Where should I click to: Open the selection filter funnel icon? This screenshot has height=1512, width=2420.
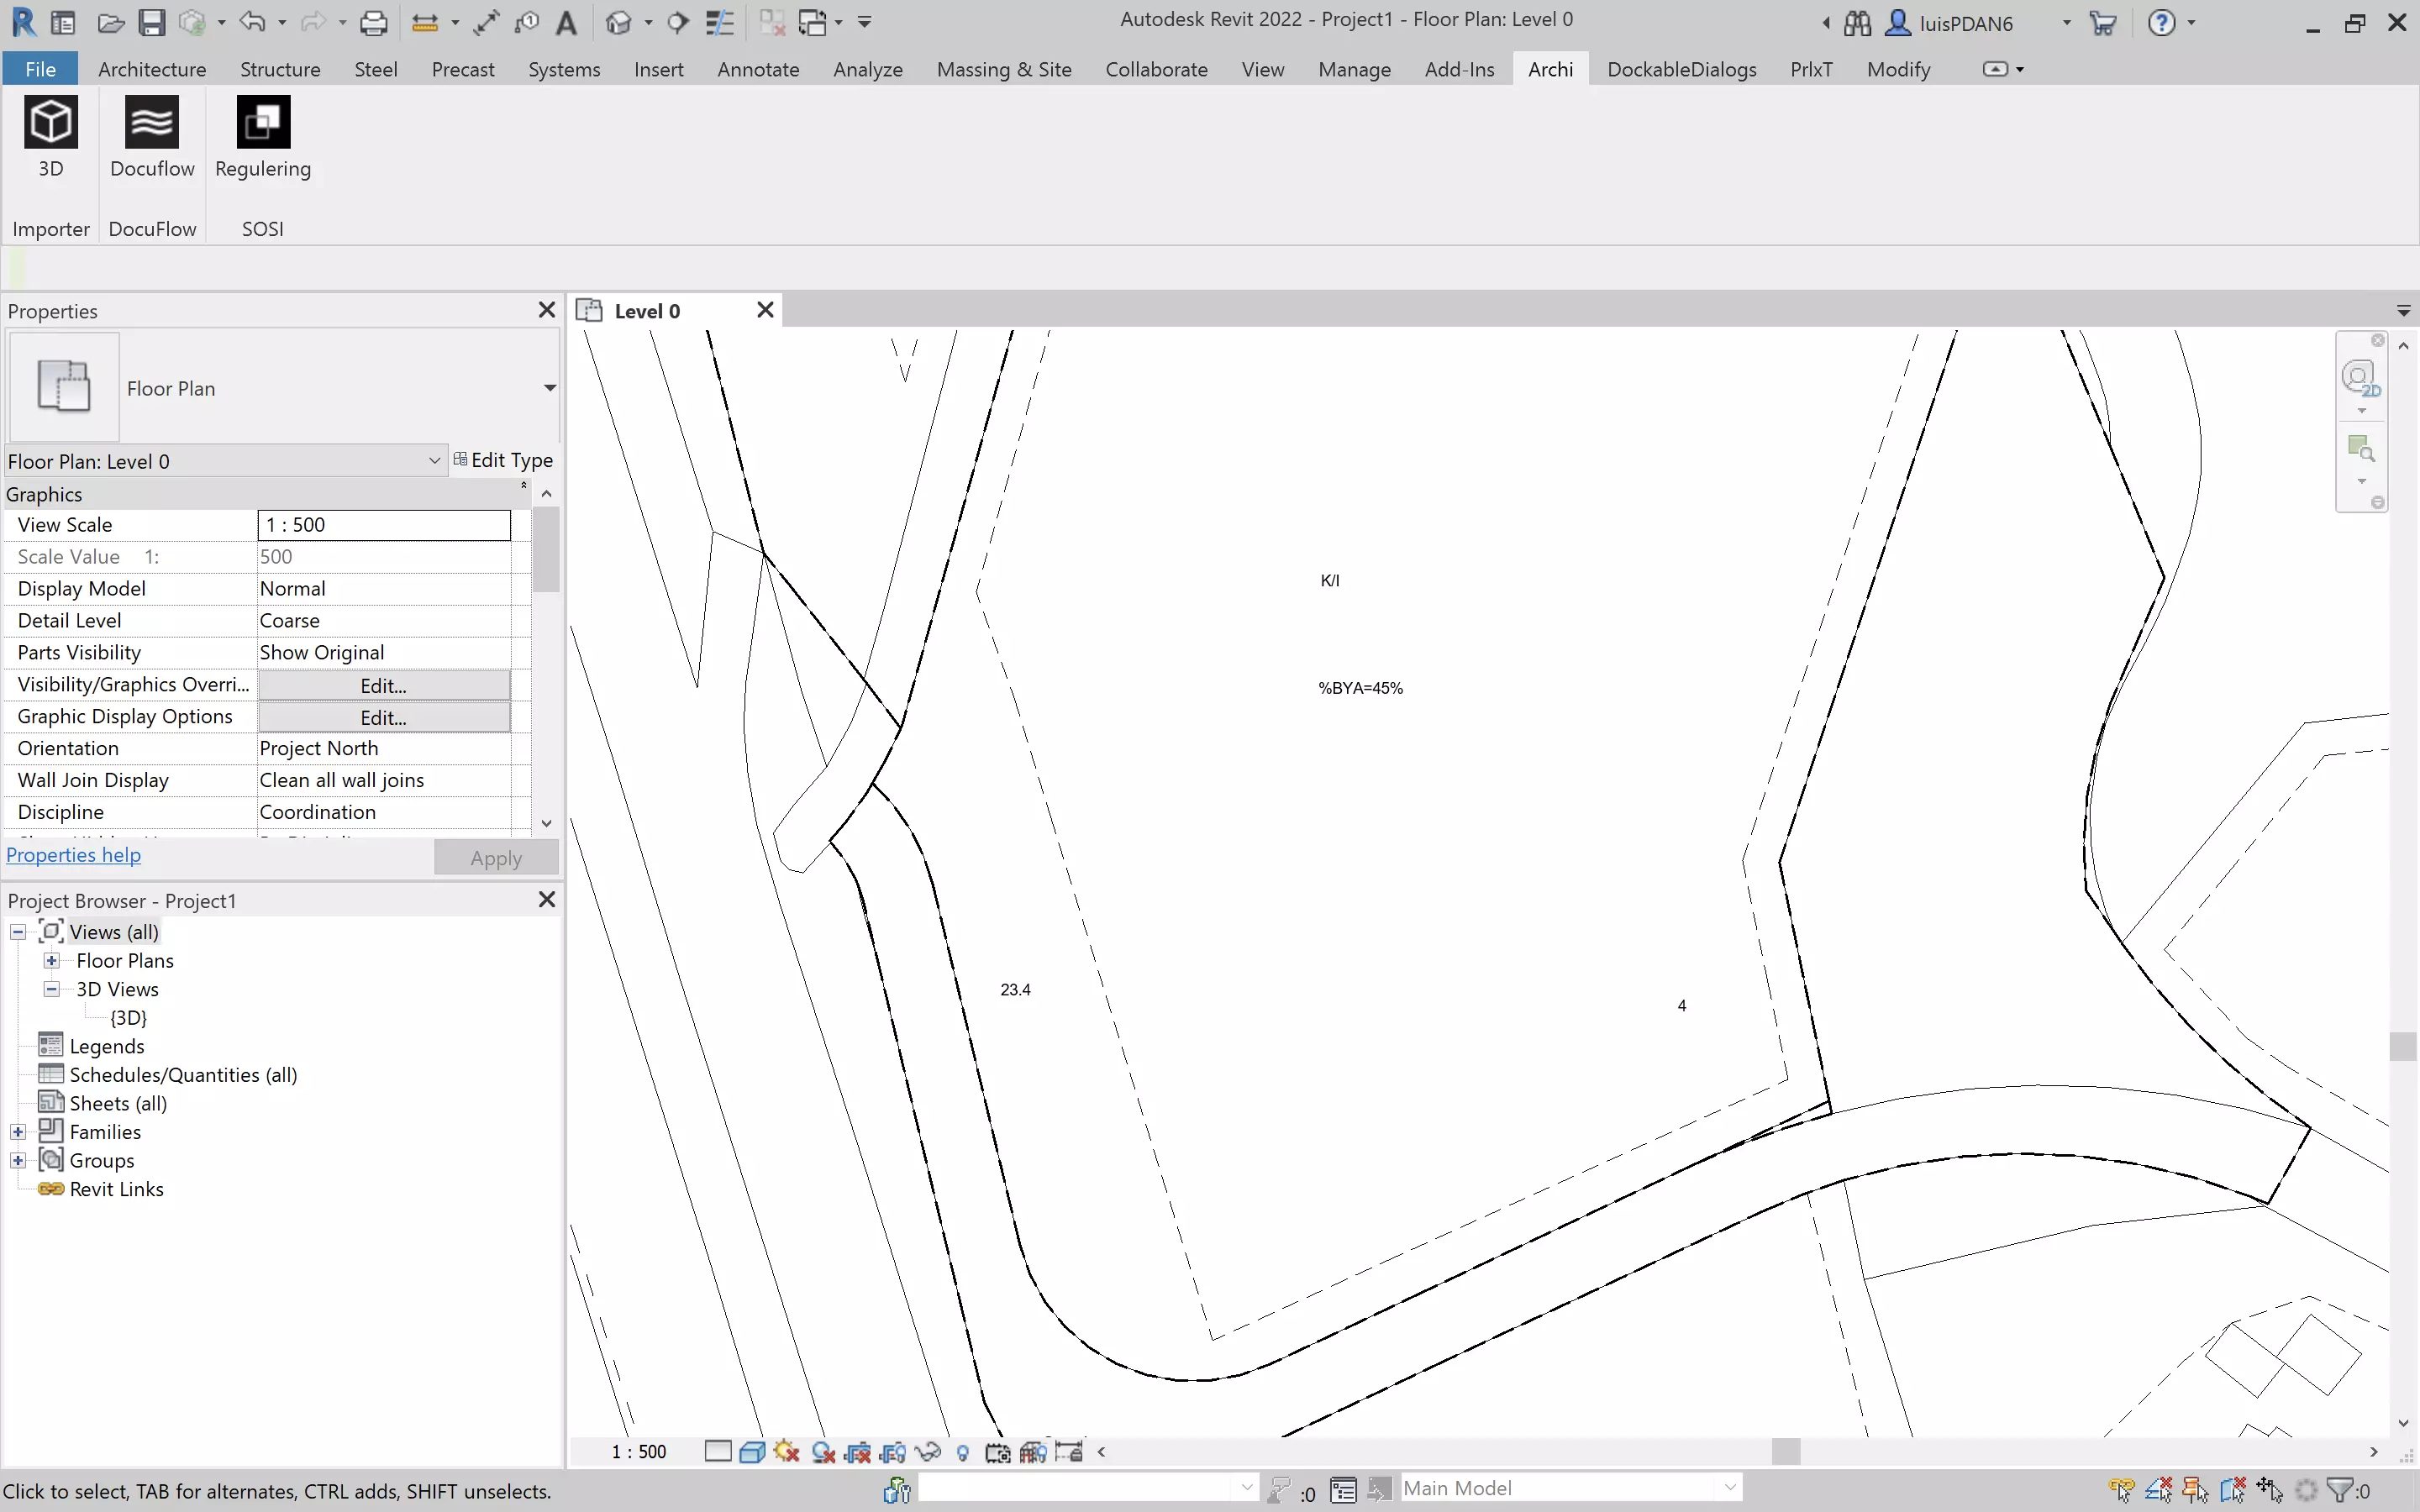[x=2341, y=1490]
